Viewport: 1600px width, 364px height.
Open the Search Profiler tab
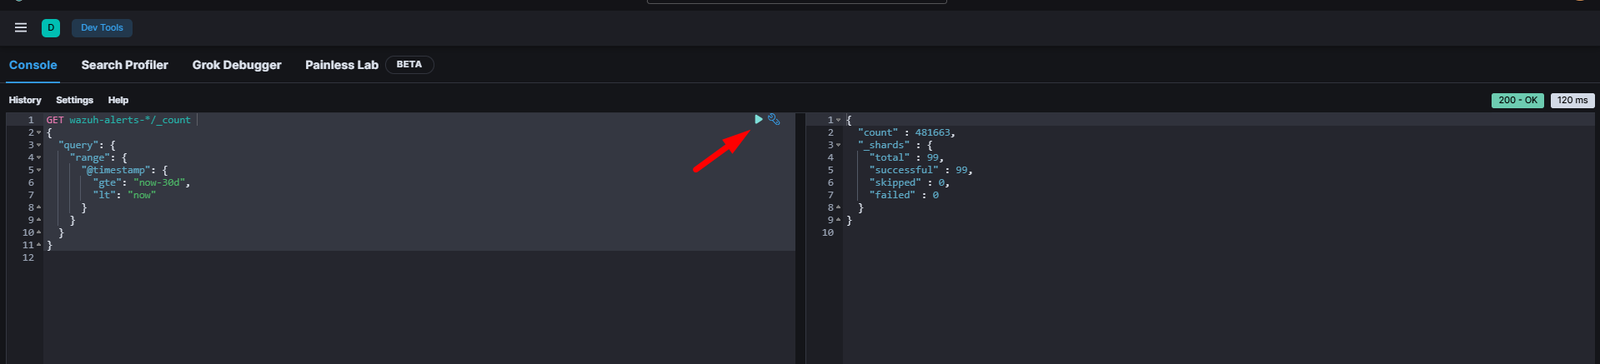pyautogui.click(x=125, y=65)
